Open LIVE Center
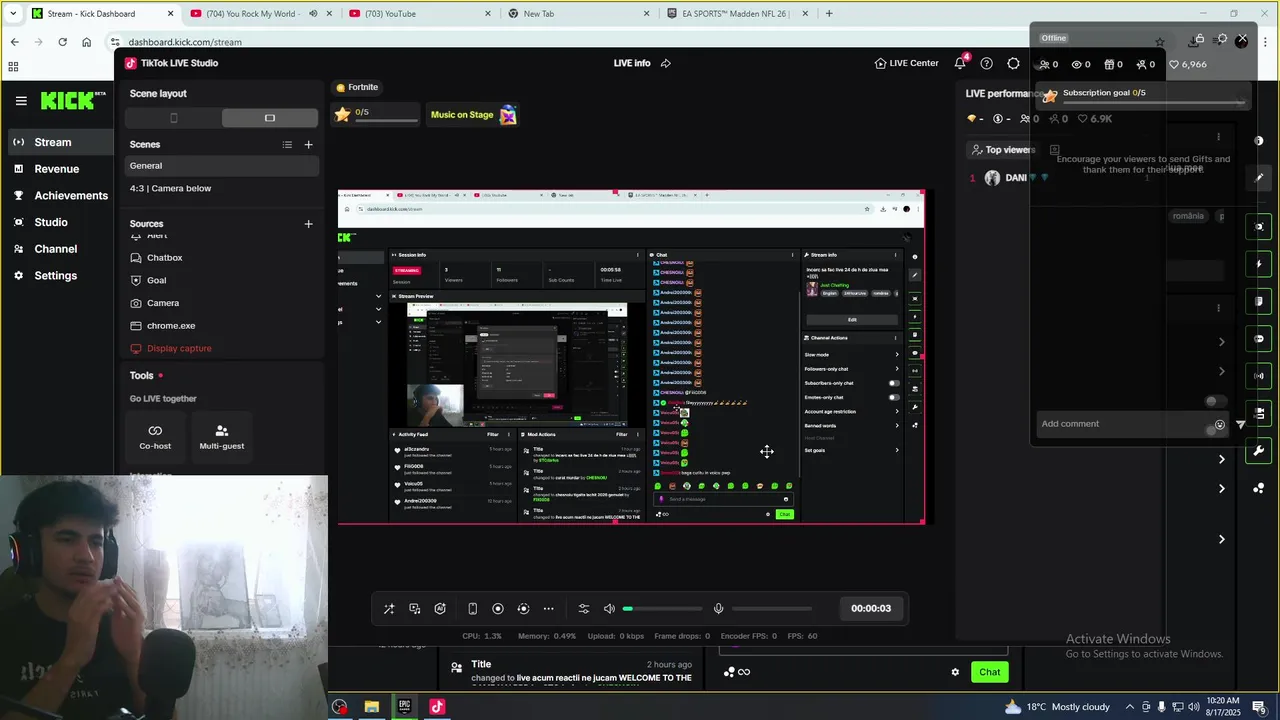The image size is (1280, 720). coord(906,63)
